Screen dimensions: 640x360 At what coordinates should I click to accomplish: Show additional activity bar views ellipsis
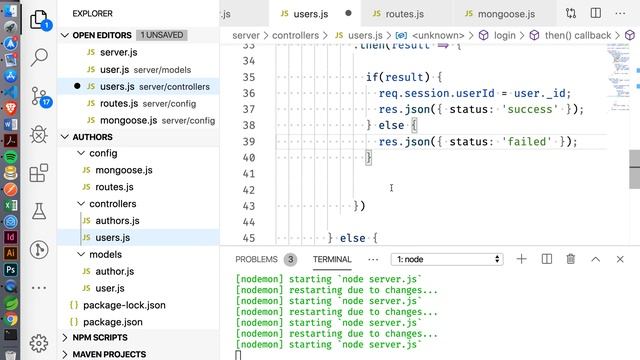coord(39,288)
